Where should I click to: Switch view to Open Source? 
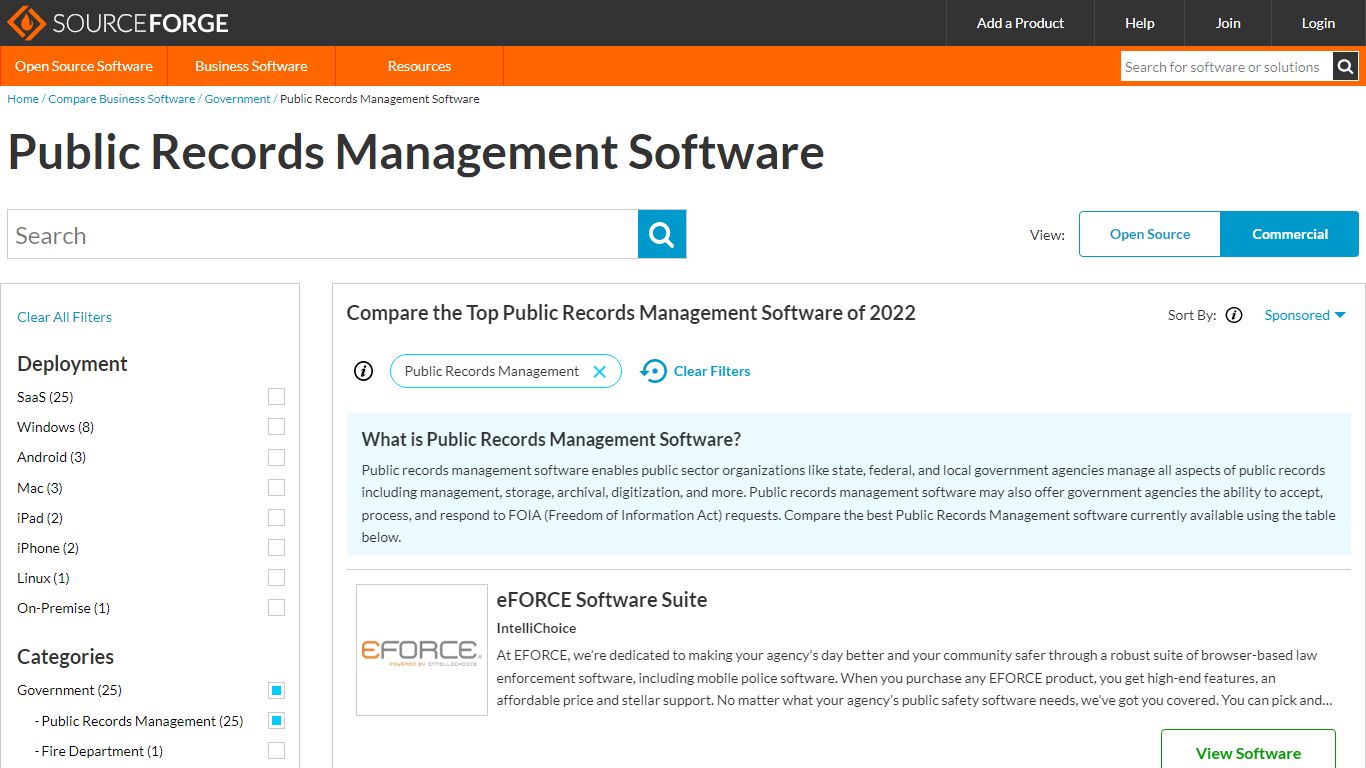(x=1150, y=234)
